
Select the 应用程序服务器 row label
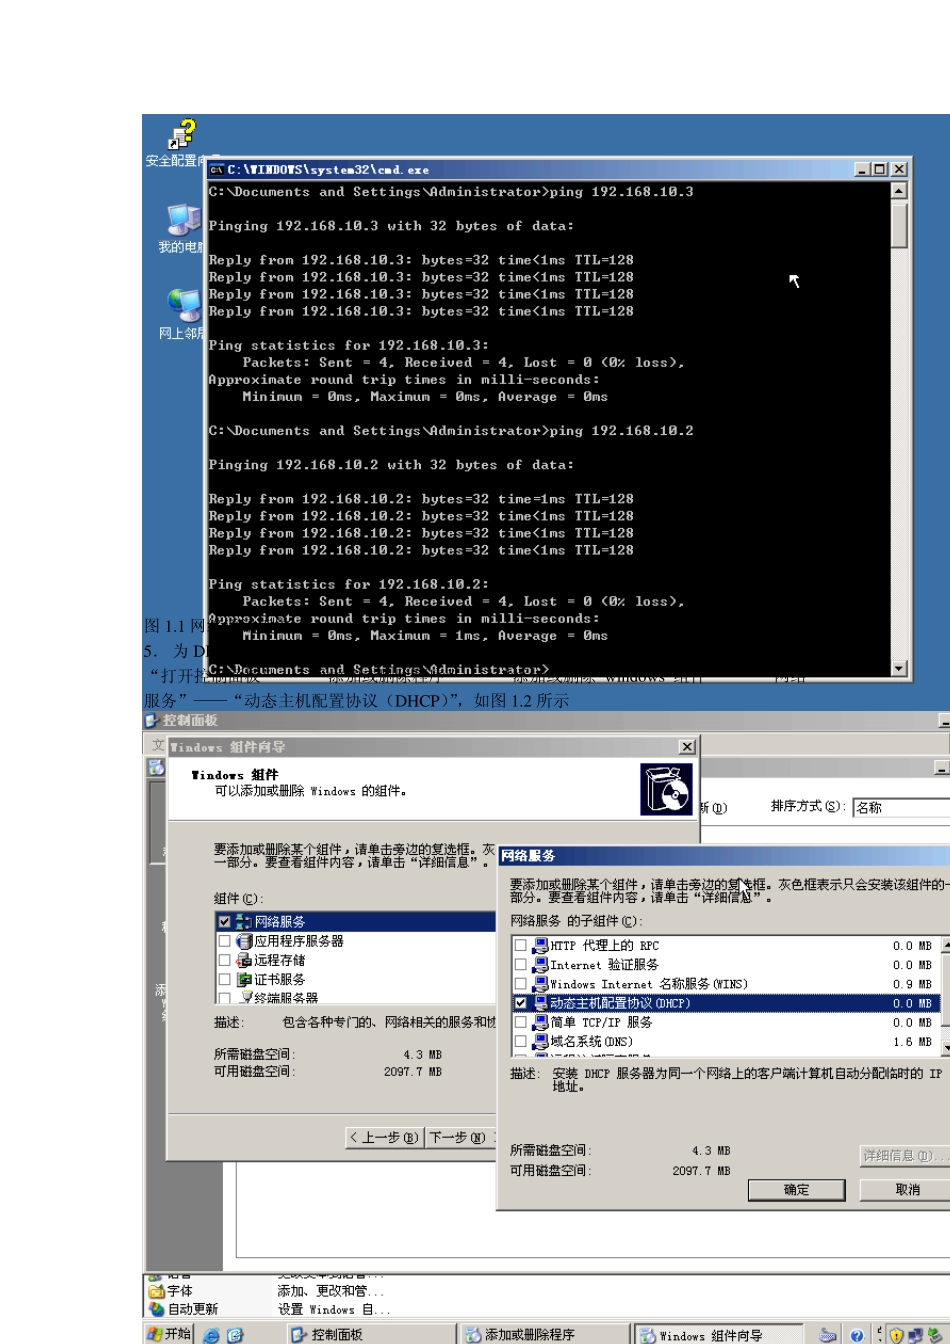tap(299, 941)
